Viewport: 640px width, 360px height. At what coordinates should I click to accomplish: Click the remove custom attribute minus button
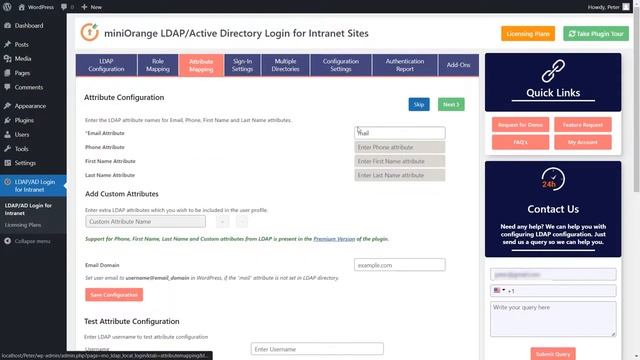242,222
